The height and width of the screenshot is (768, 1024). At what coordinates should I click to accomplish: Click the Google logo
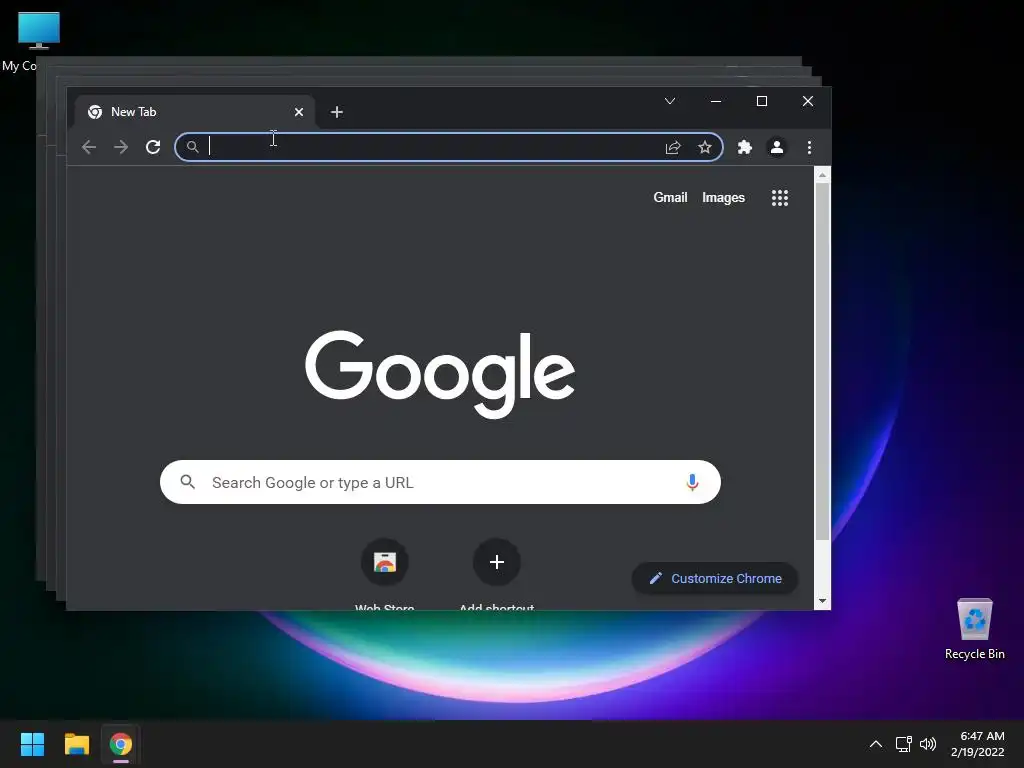pos(440,374)
